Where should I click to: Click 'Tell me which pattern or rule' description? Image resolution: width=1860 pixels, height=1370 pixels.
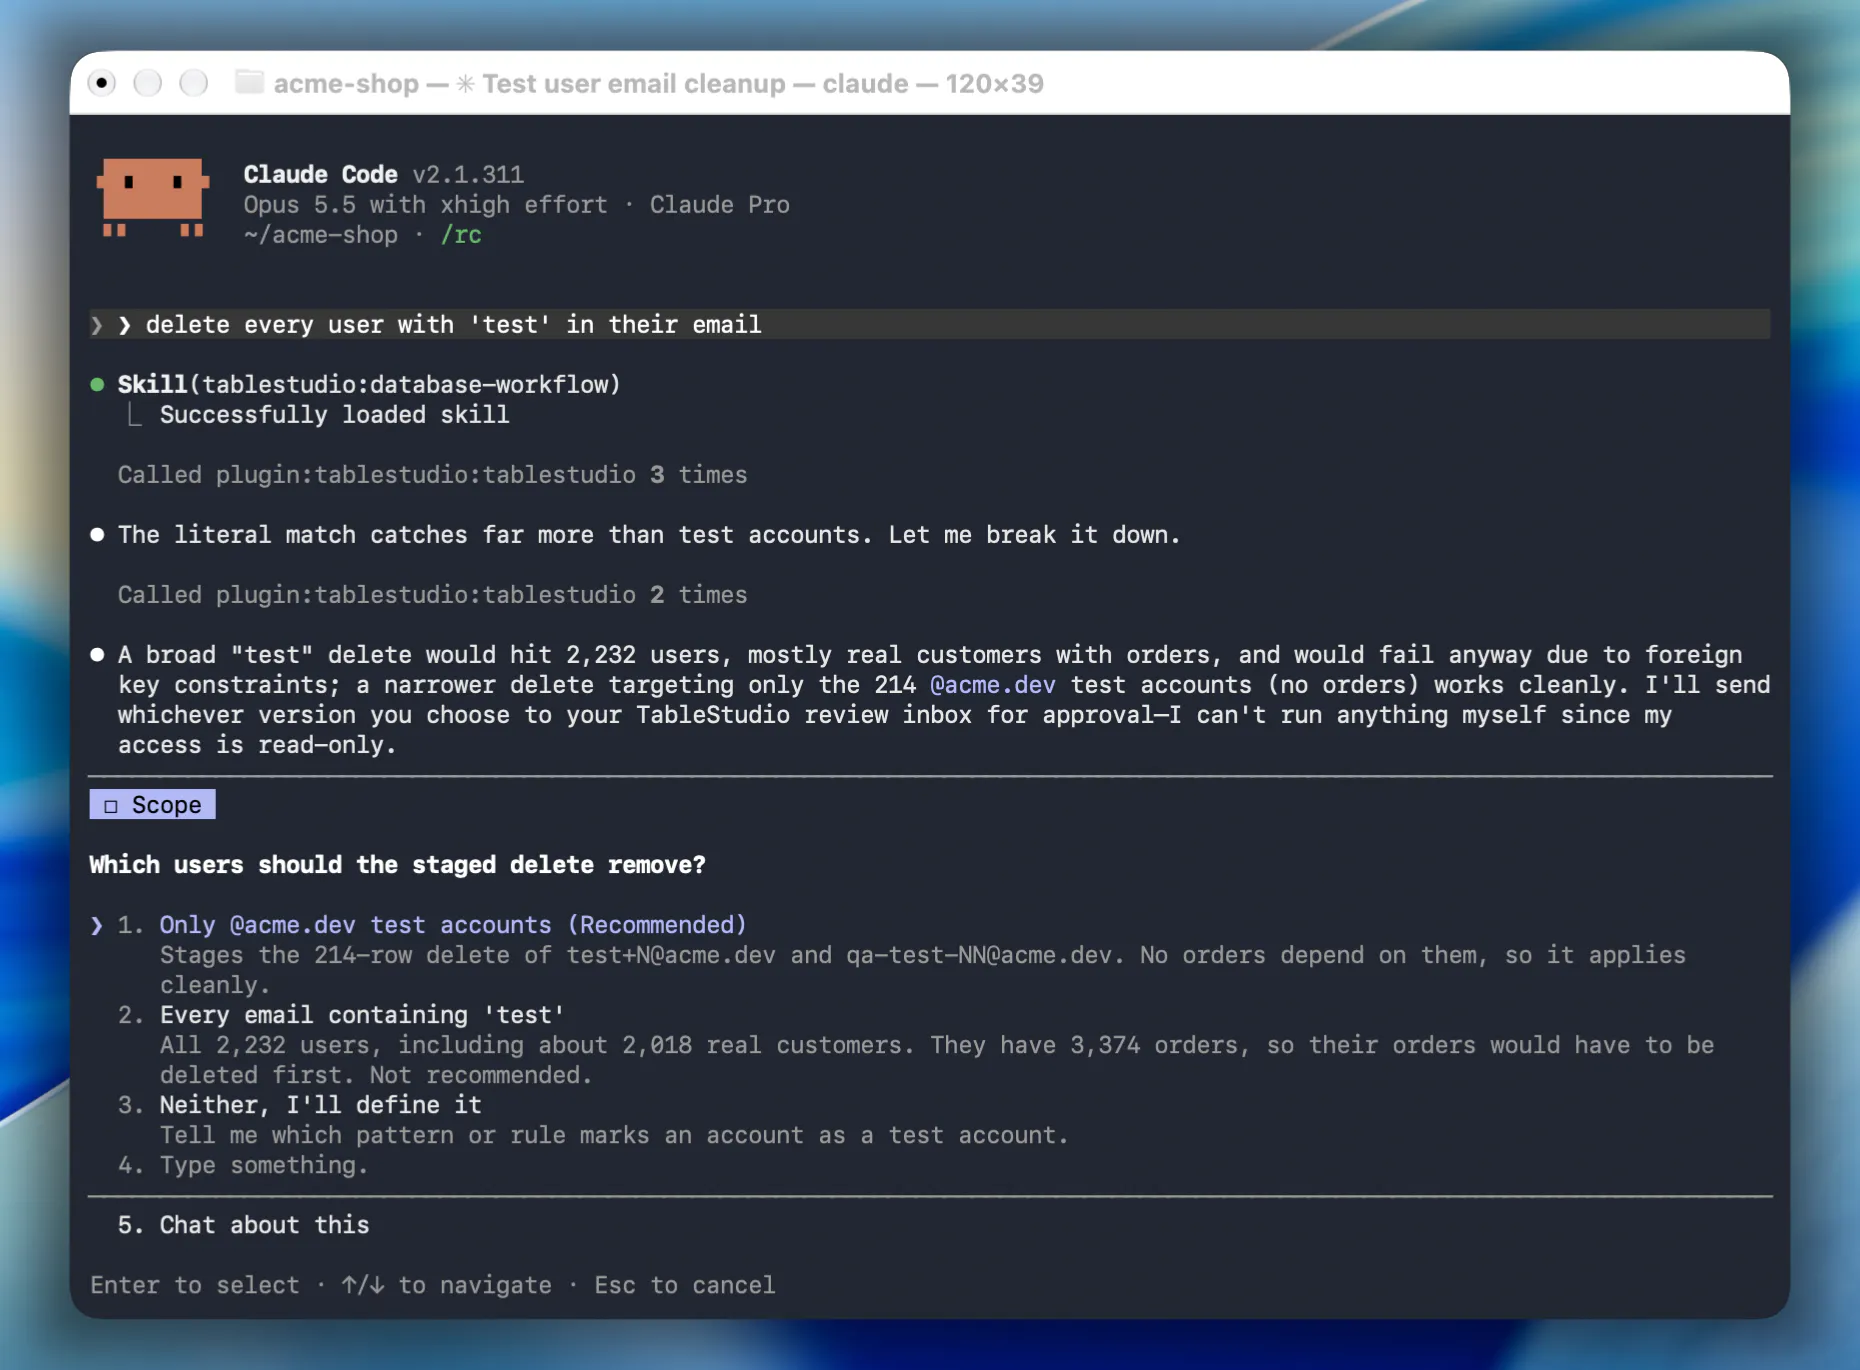[x=614, y=1135]
